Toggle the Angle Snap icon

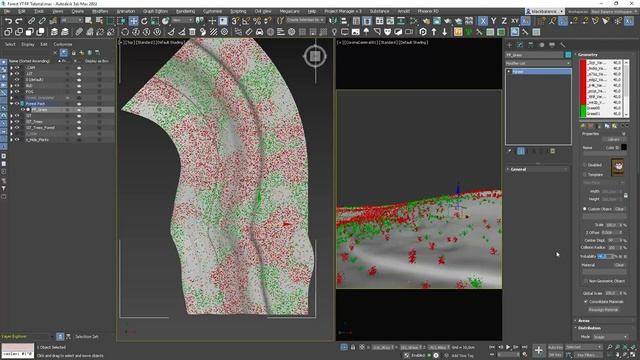point(246,21)
